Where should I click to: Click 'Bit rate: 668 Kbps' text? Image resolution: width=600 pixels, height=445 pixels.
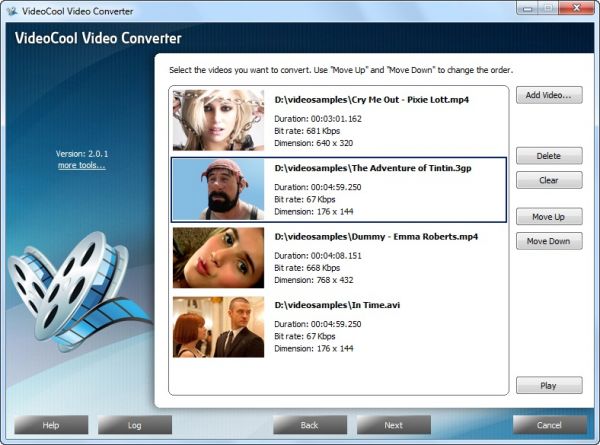tap(307, 268)
